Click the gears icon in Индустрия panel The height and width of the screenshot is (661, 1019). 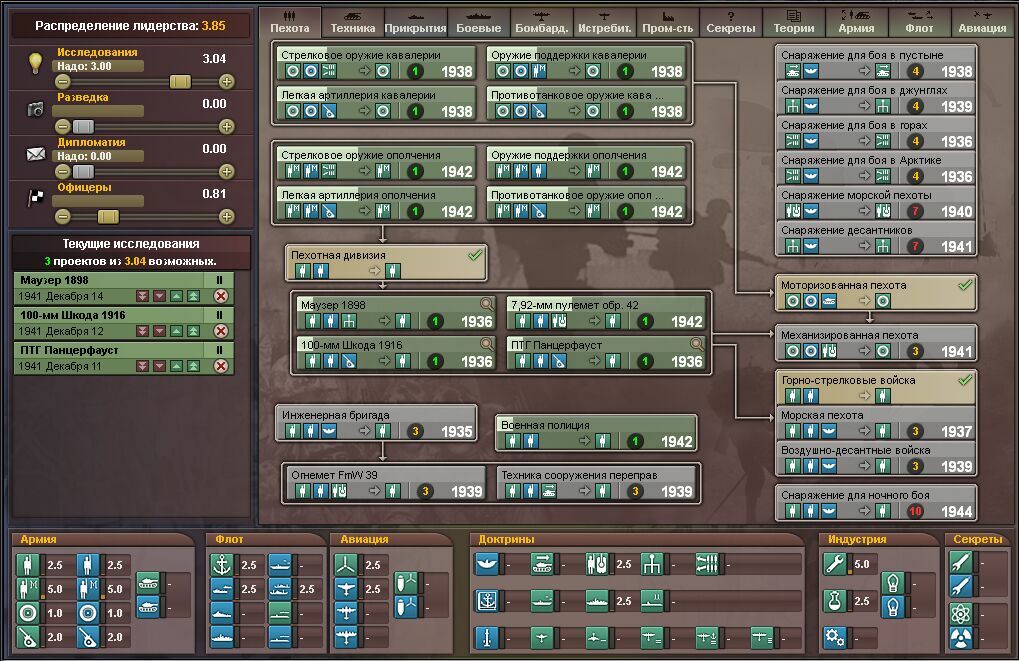pos(834,637)
